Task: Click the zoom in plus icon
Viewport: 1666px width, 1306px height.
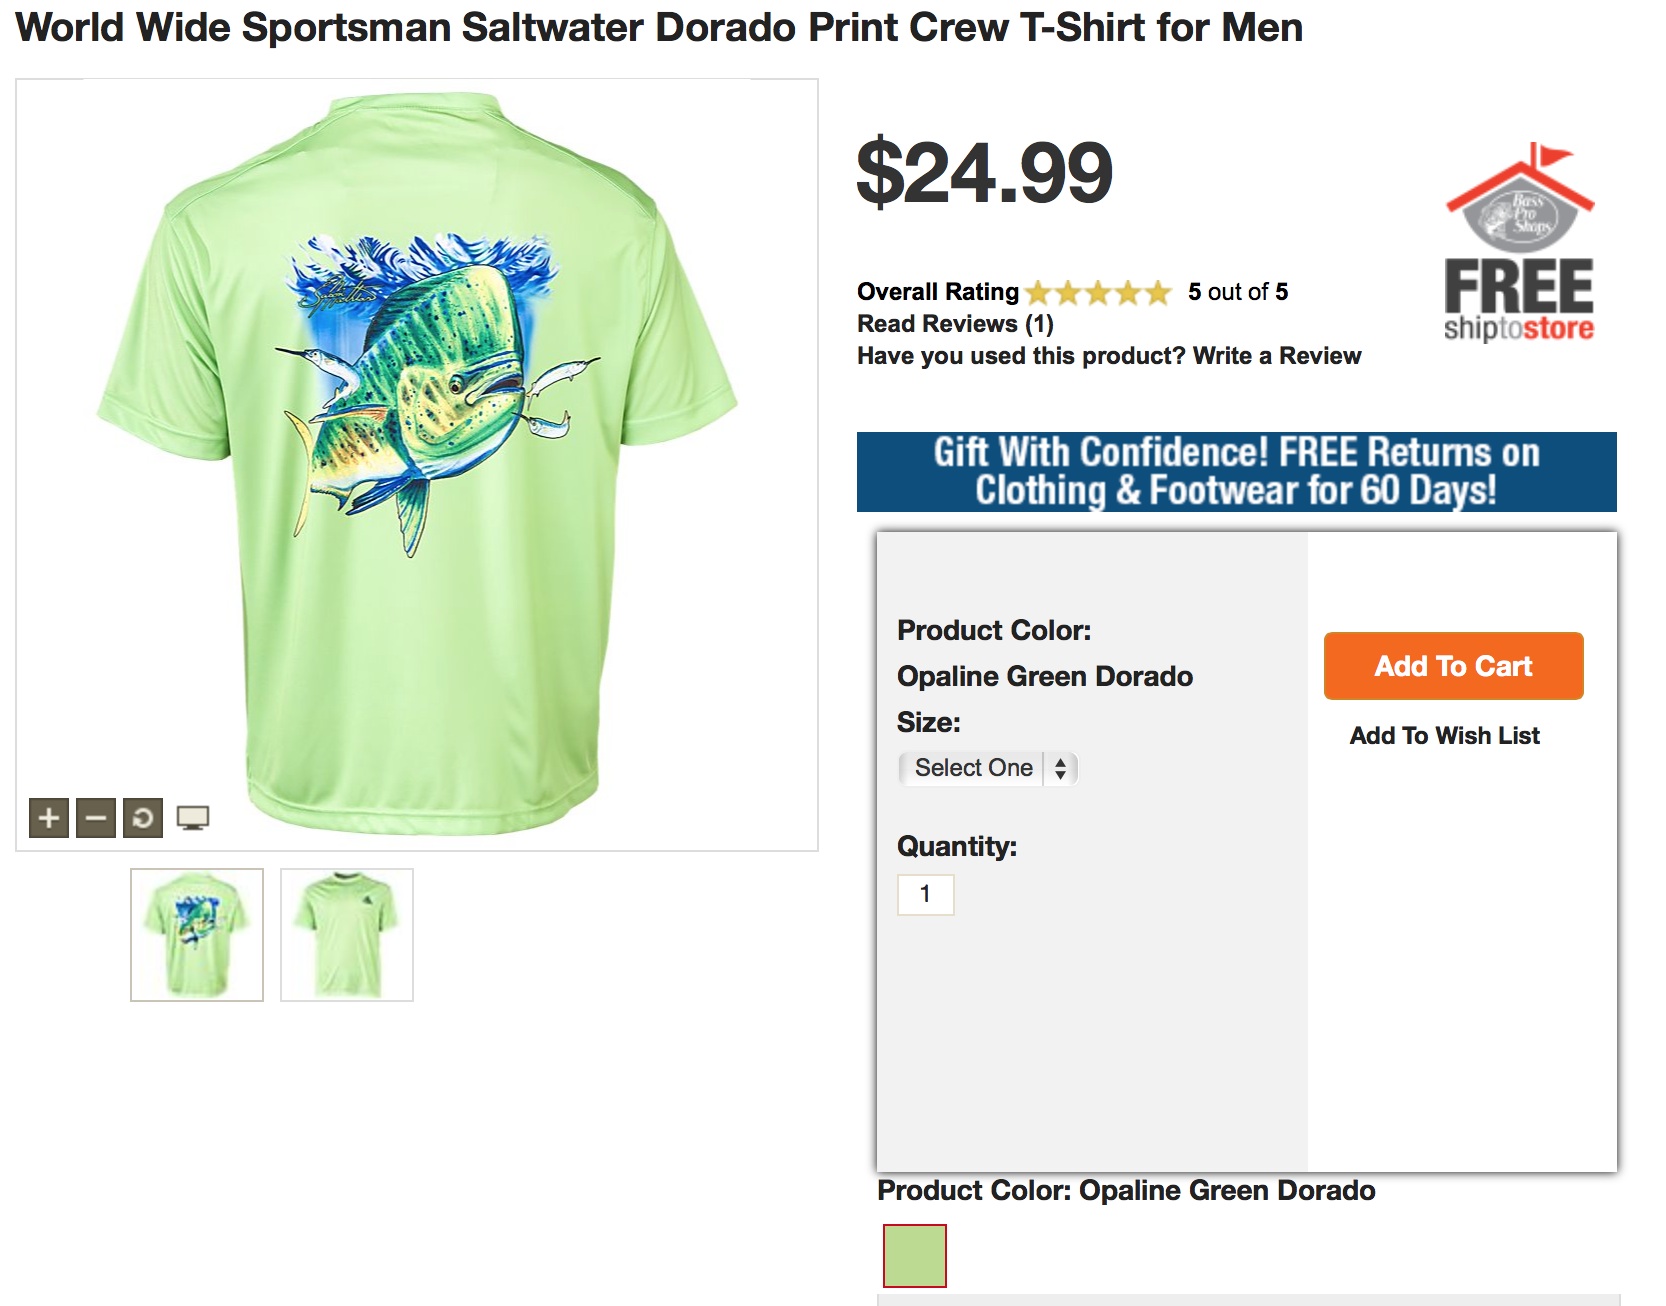Action: point(48,818)
